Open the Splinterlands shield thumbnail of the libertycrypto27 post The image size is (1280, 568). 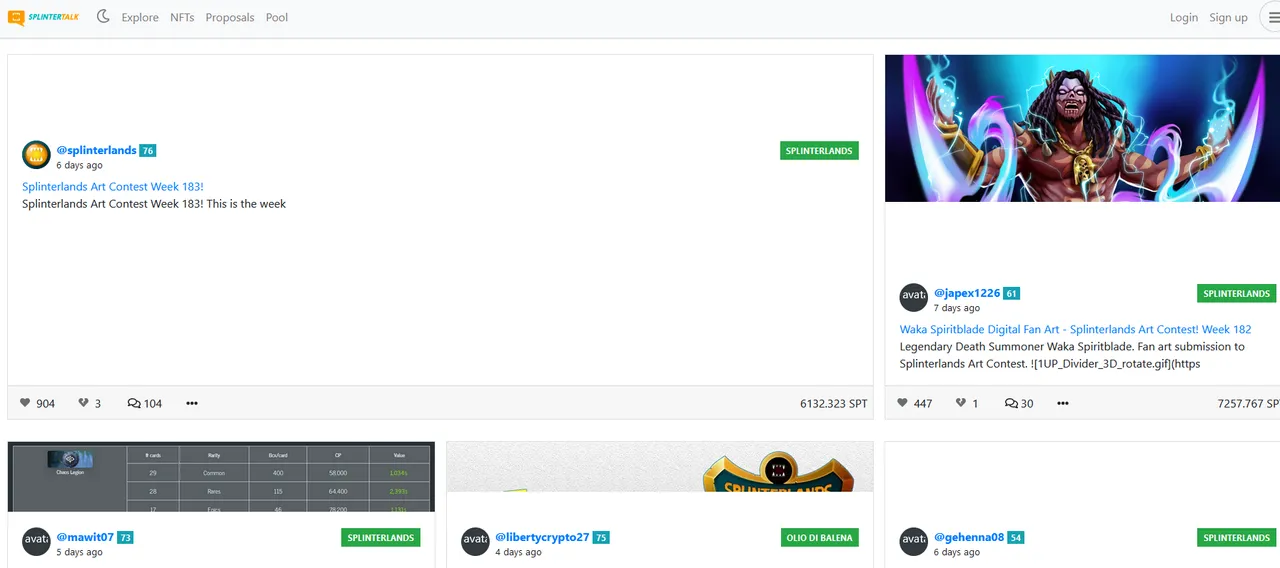[660, 467]
